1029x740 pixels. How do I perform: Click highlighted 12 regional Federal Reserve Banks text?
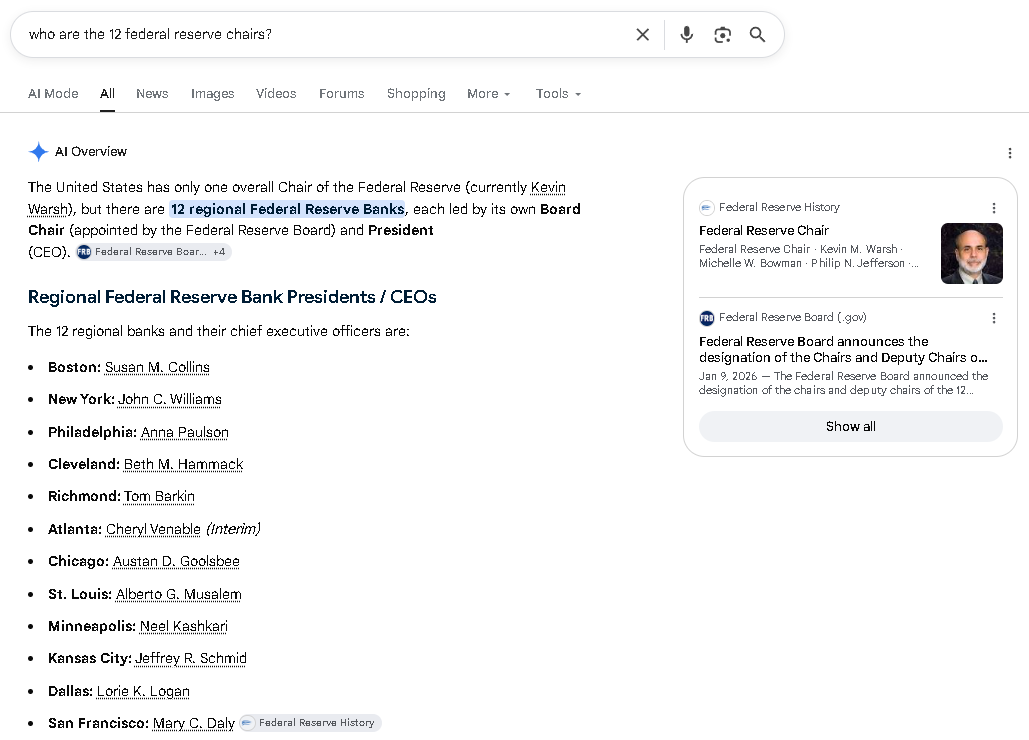point(287,209)
